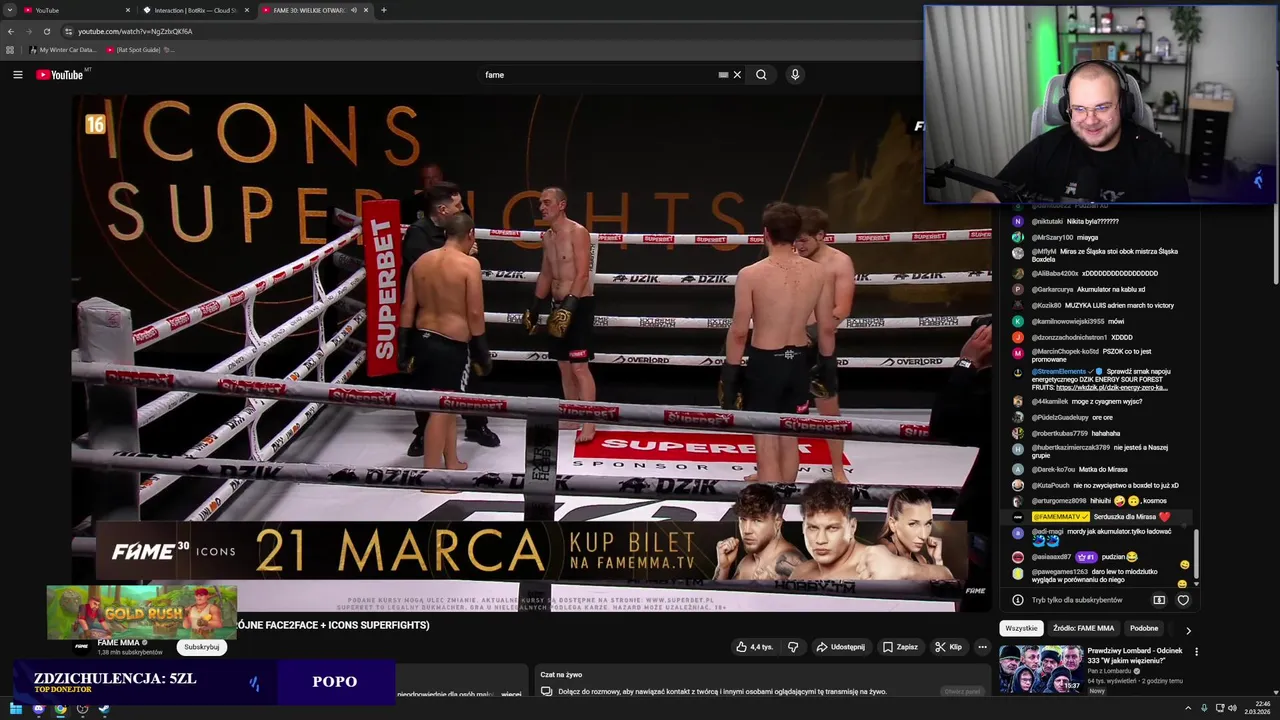Open more actions three-dot menu

(x=982, y=647)
